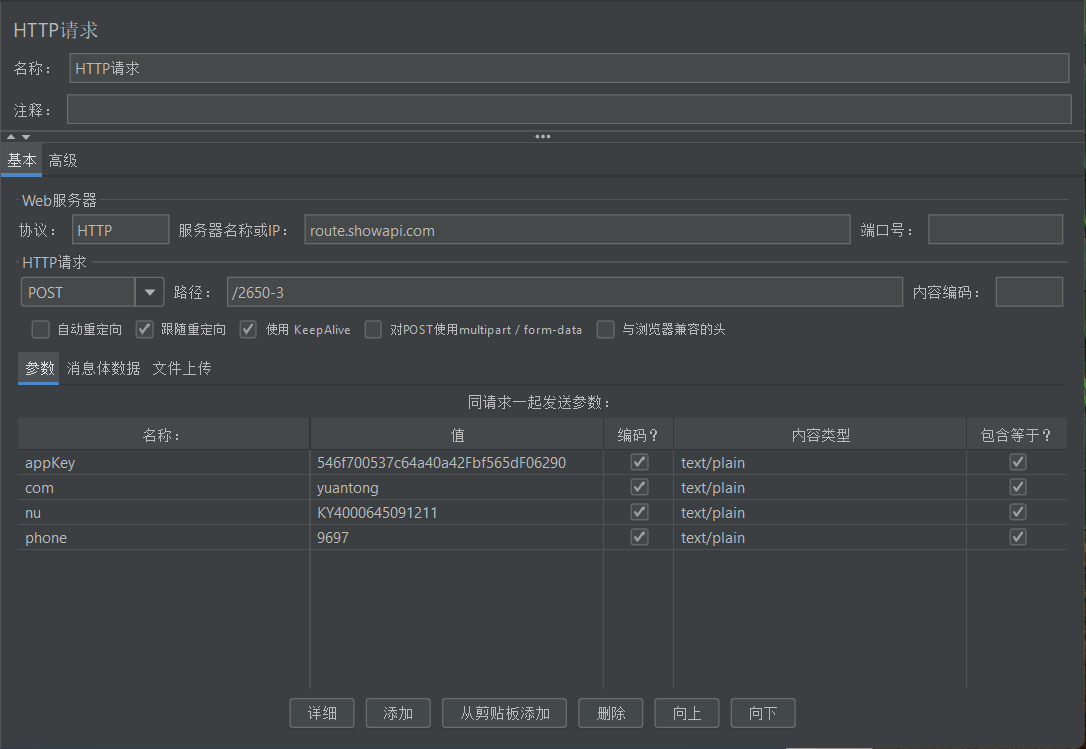Enable the 自动重定向 checkbox
This screenshot has height=749, width=1086.
pyautogui.click(x=41, y=329)
